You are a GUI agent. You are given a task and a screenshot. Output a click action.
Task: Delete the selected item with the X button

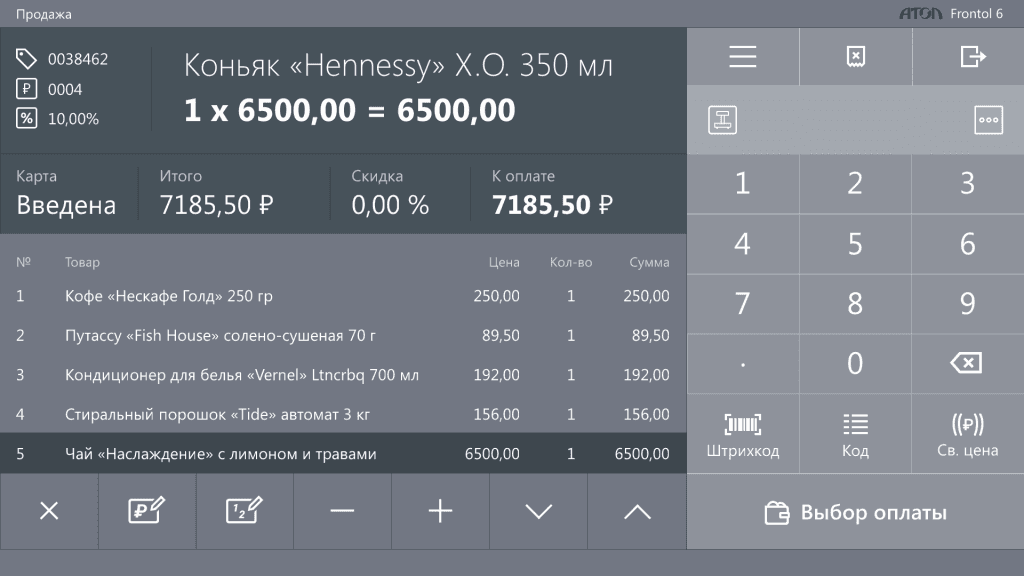click(x=49, y=511)
